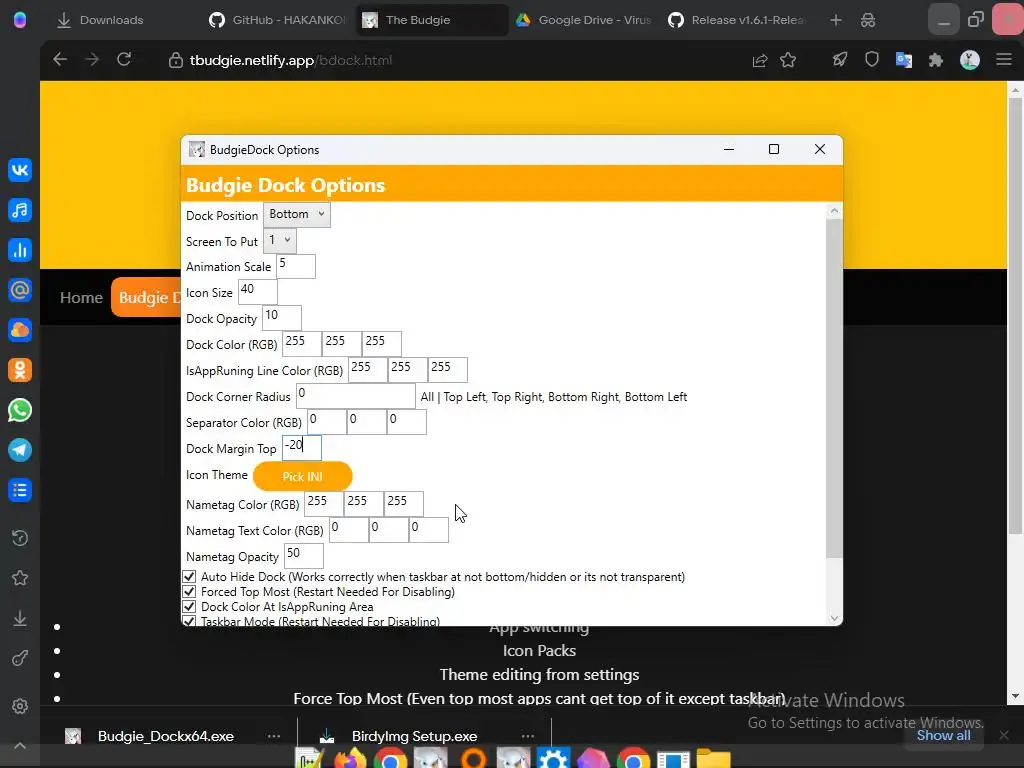Image resolution: width=1024 pixels, height=768 pixels.
Task: Open BirdyImg Setup.exe download
Action: (414, 736)
